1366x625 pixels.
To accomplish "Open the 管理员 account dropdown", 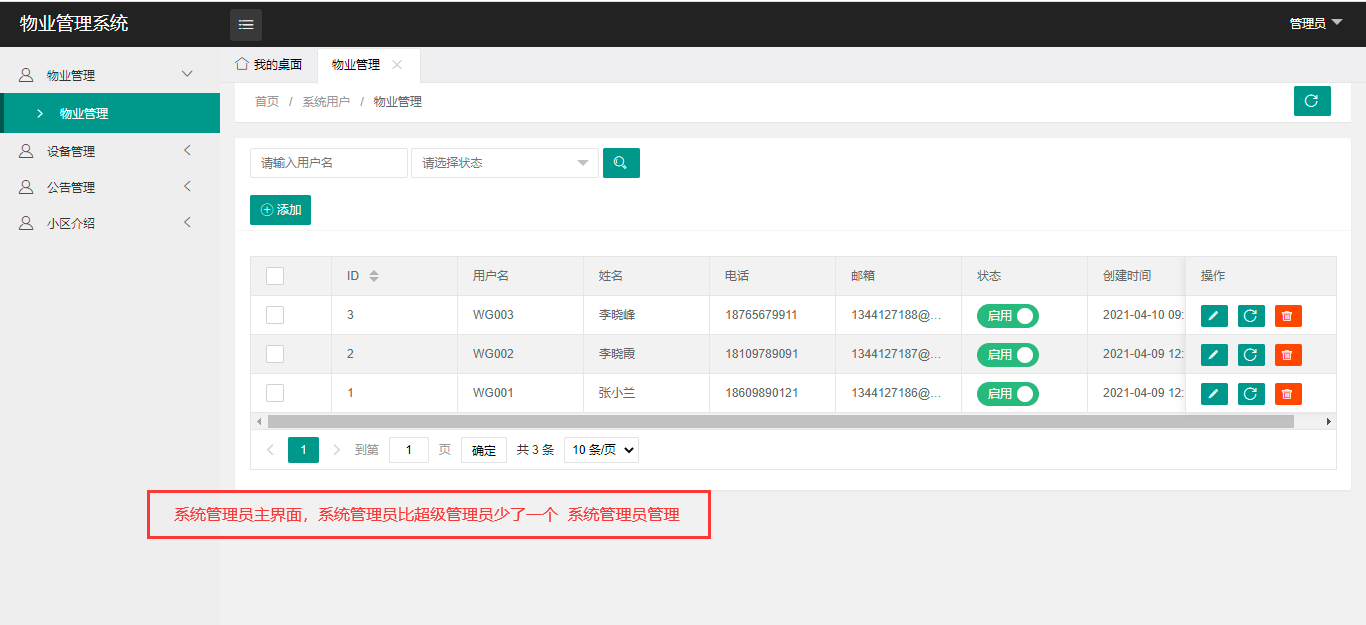I will coord(1316,23).
